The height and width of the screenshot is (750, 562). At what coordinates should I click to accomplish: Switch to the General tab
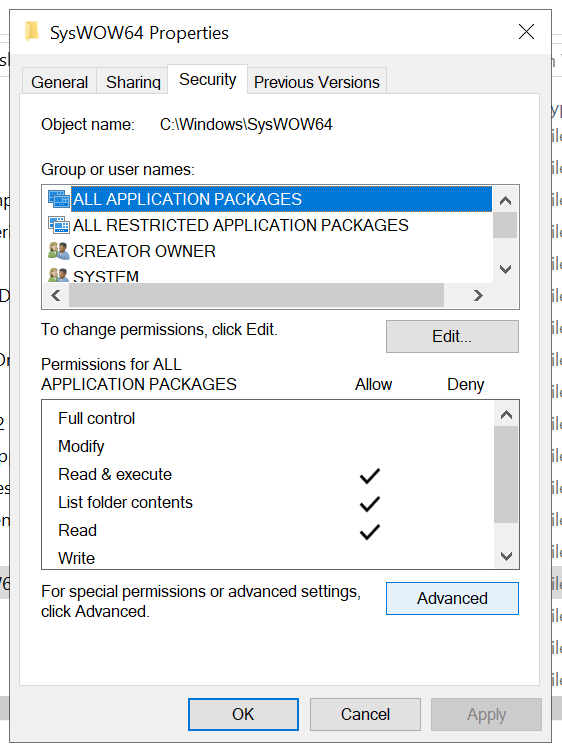(59, 82)
